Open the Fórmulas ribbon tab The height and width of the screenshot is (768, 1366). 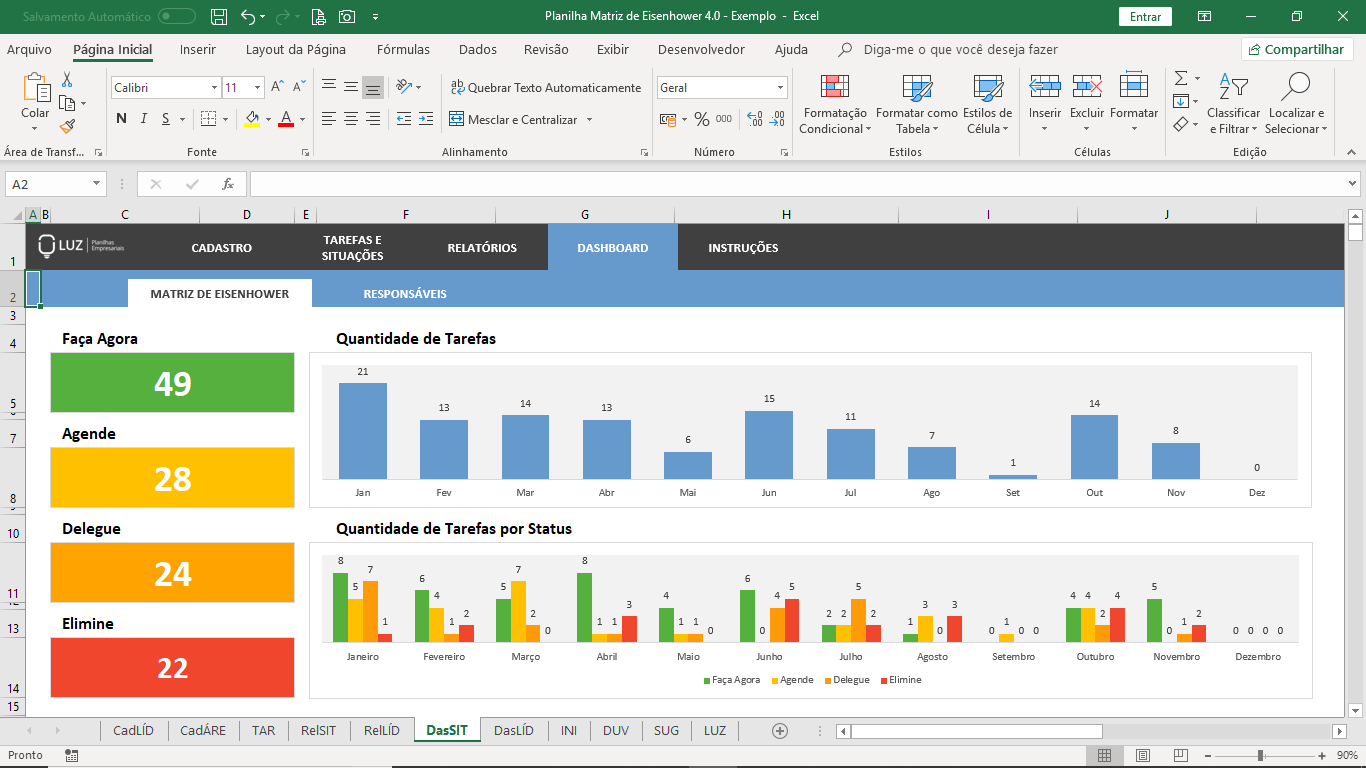coord(403,50)
